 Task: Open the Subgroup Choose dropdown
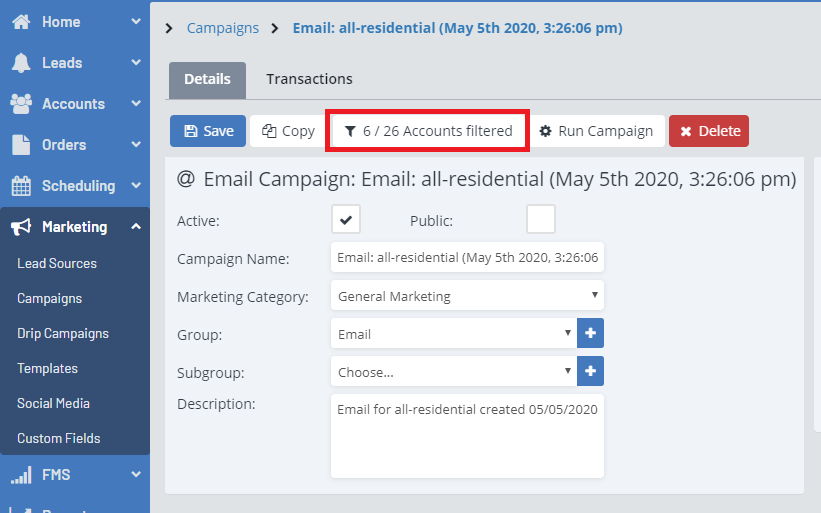tap(453, 372)
